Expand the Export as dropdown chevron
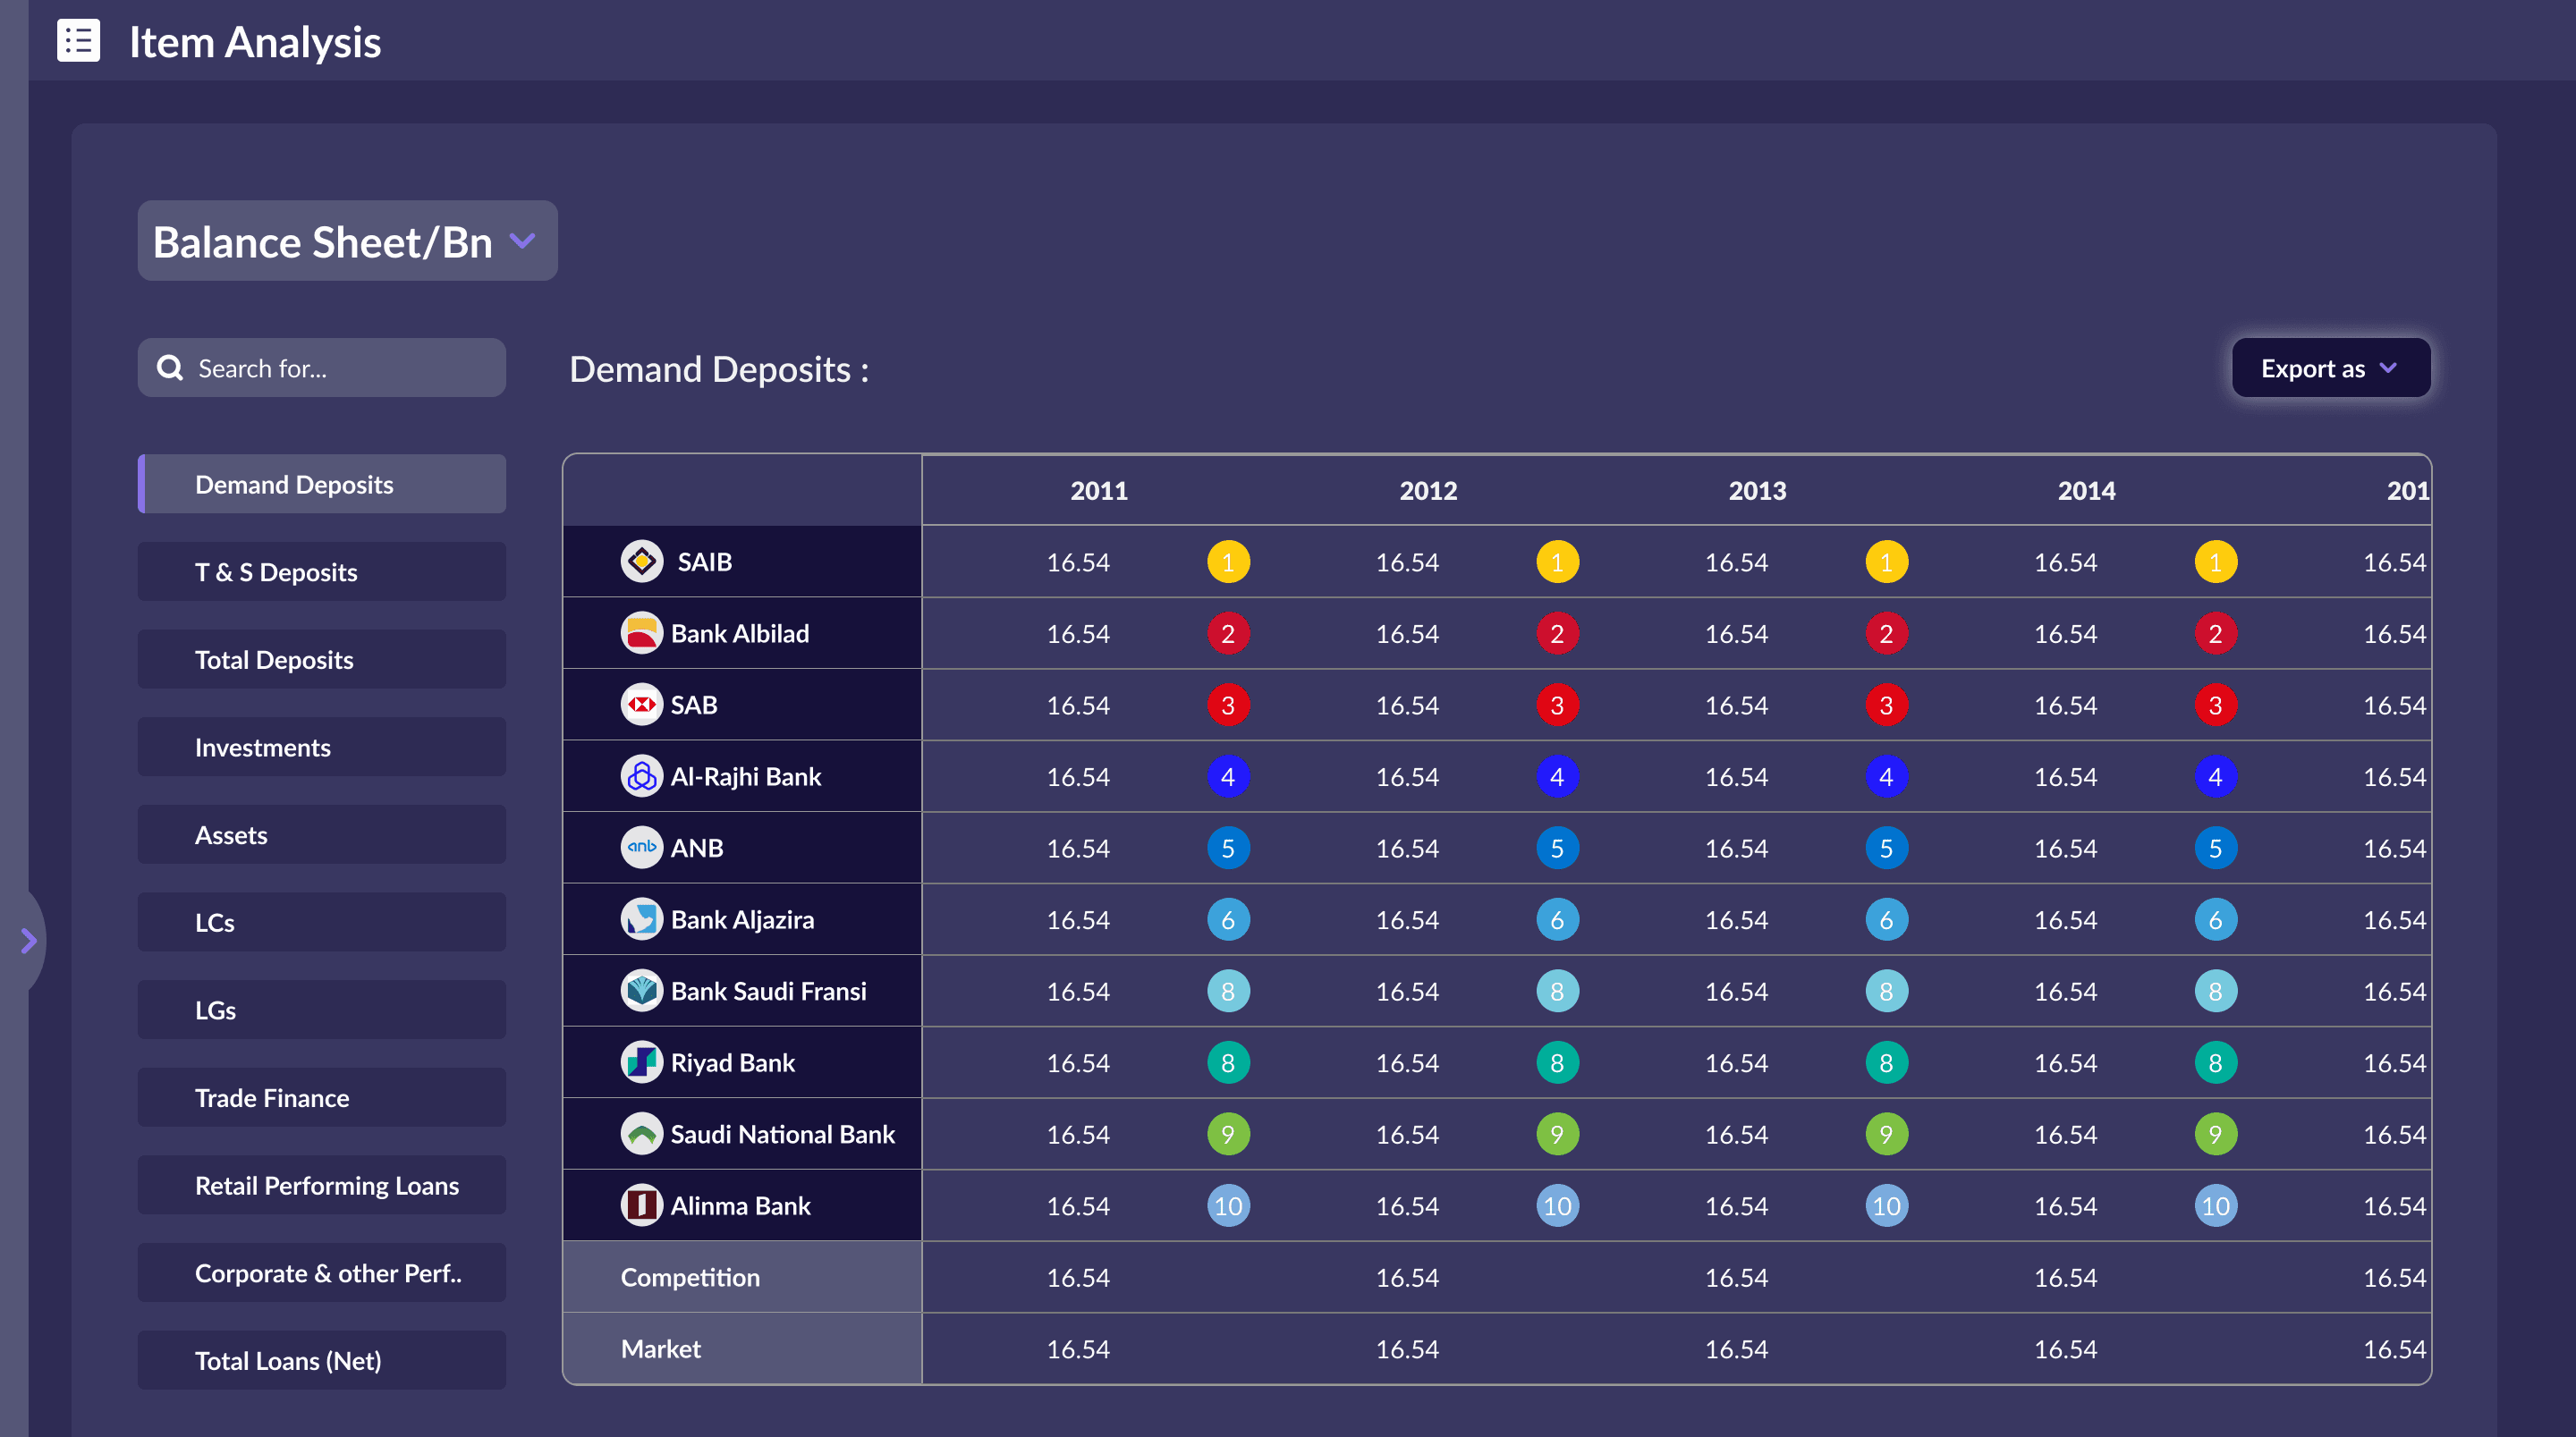 [x=2390, y=368]
